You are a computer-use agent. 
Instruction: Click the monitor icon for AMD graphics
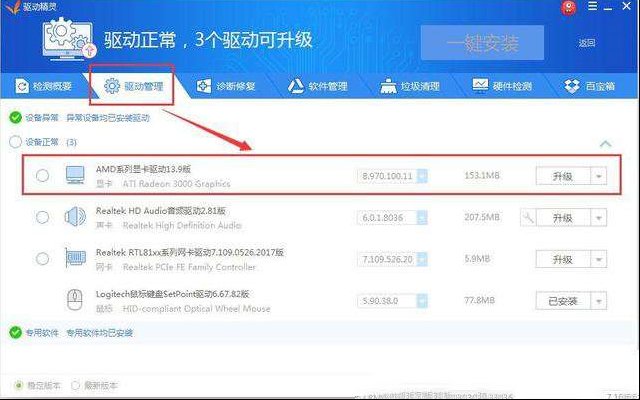point(76,175)
